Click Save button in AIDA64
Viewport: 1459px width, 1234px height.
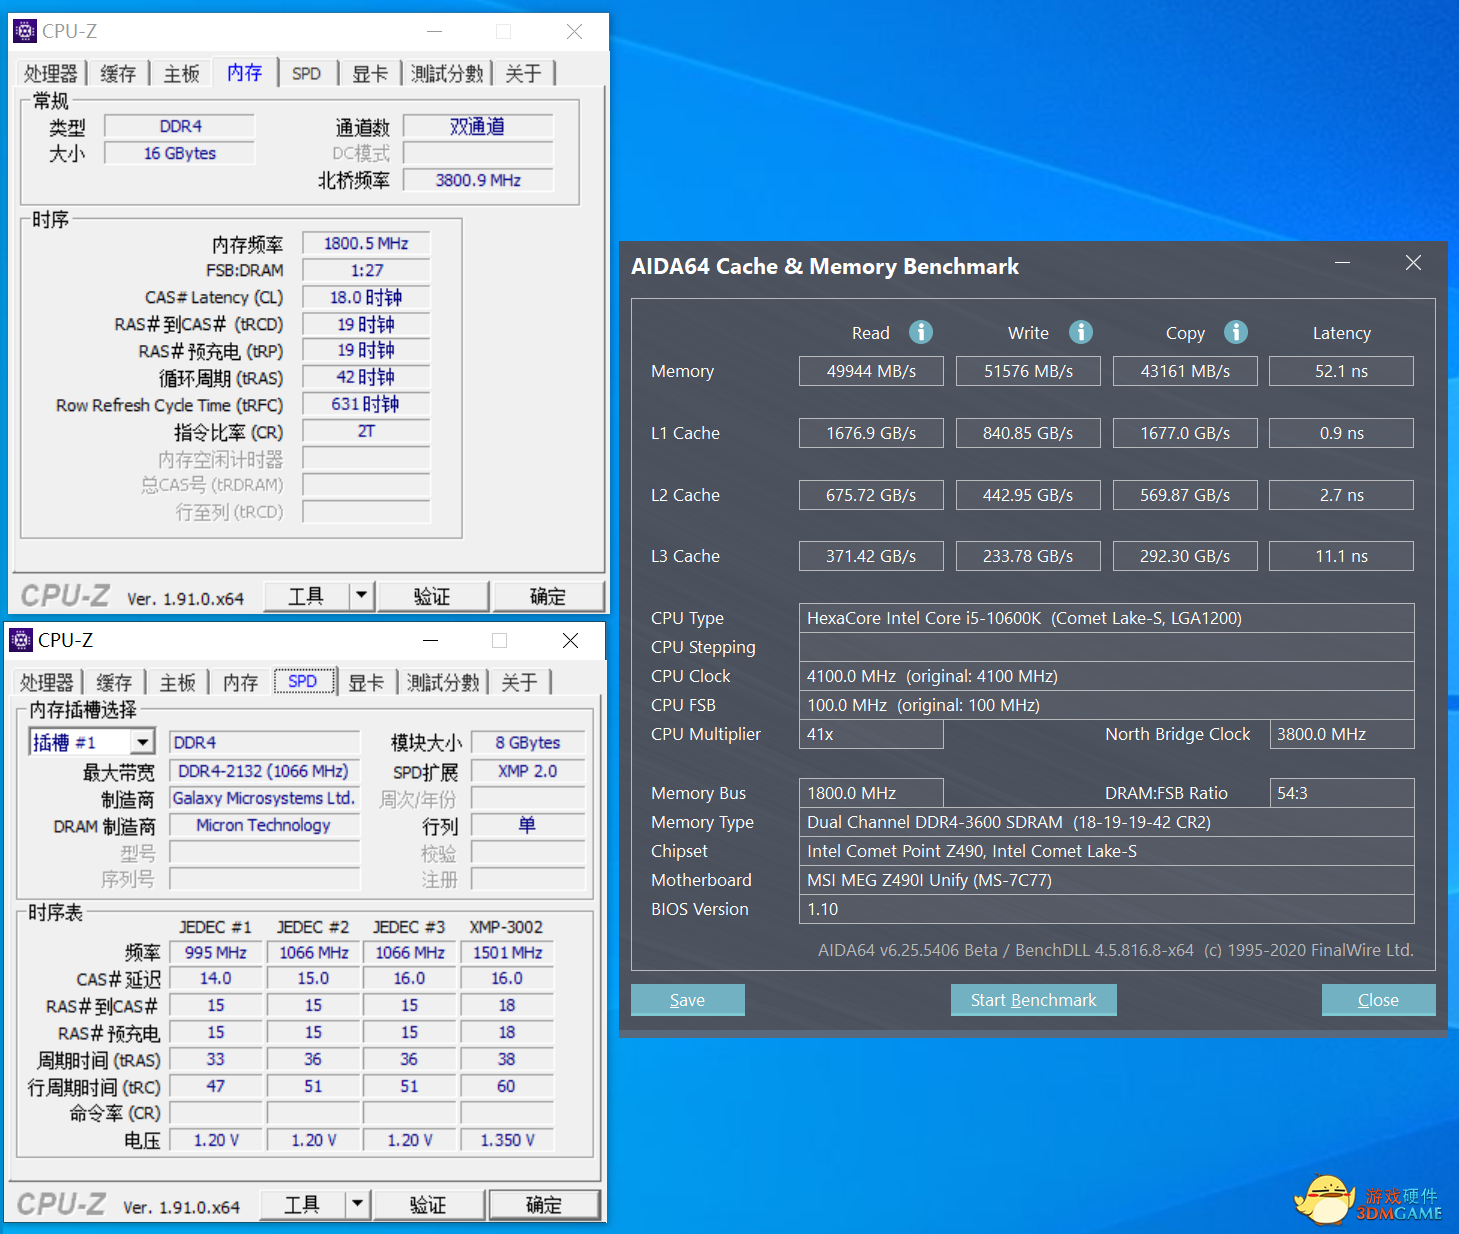687,1000
